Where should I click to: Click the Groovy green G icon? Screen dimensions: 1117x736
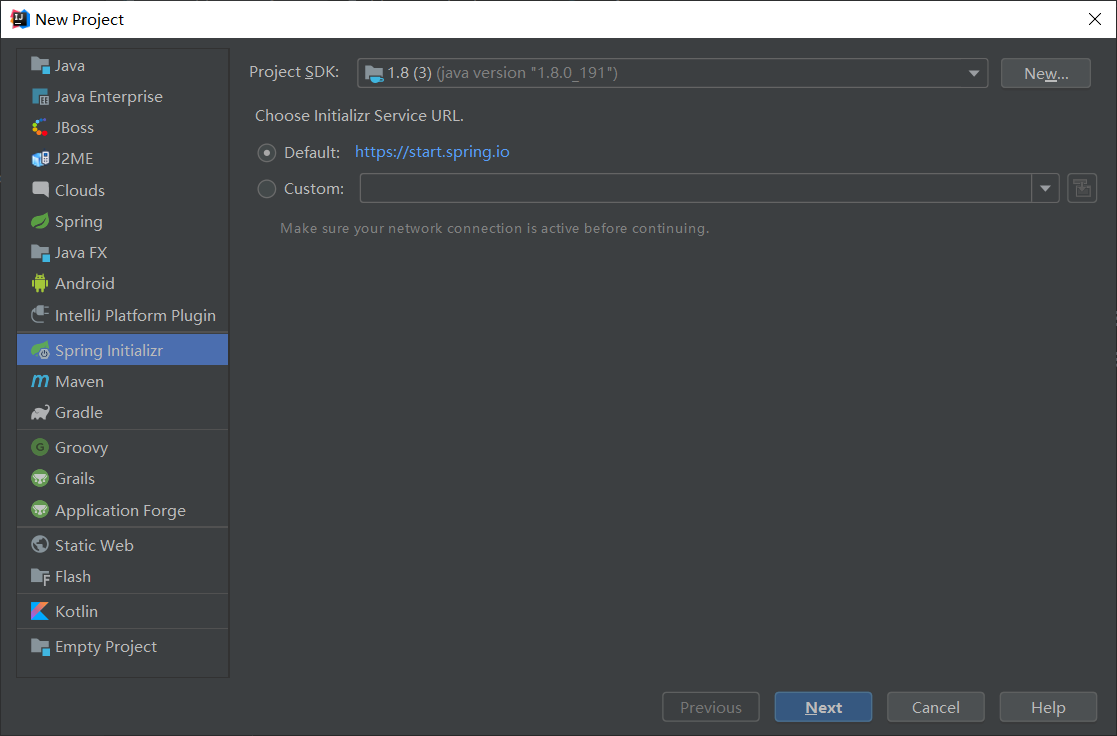pyautogui.click(x=40, y=447)
